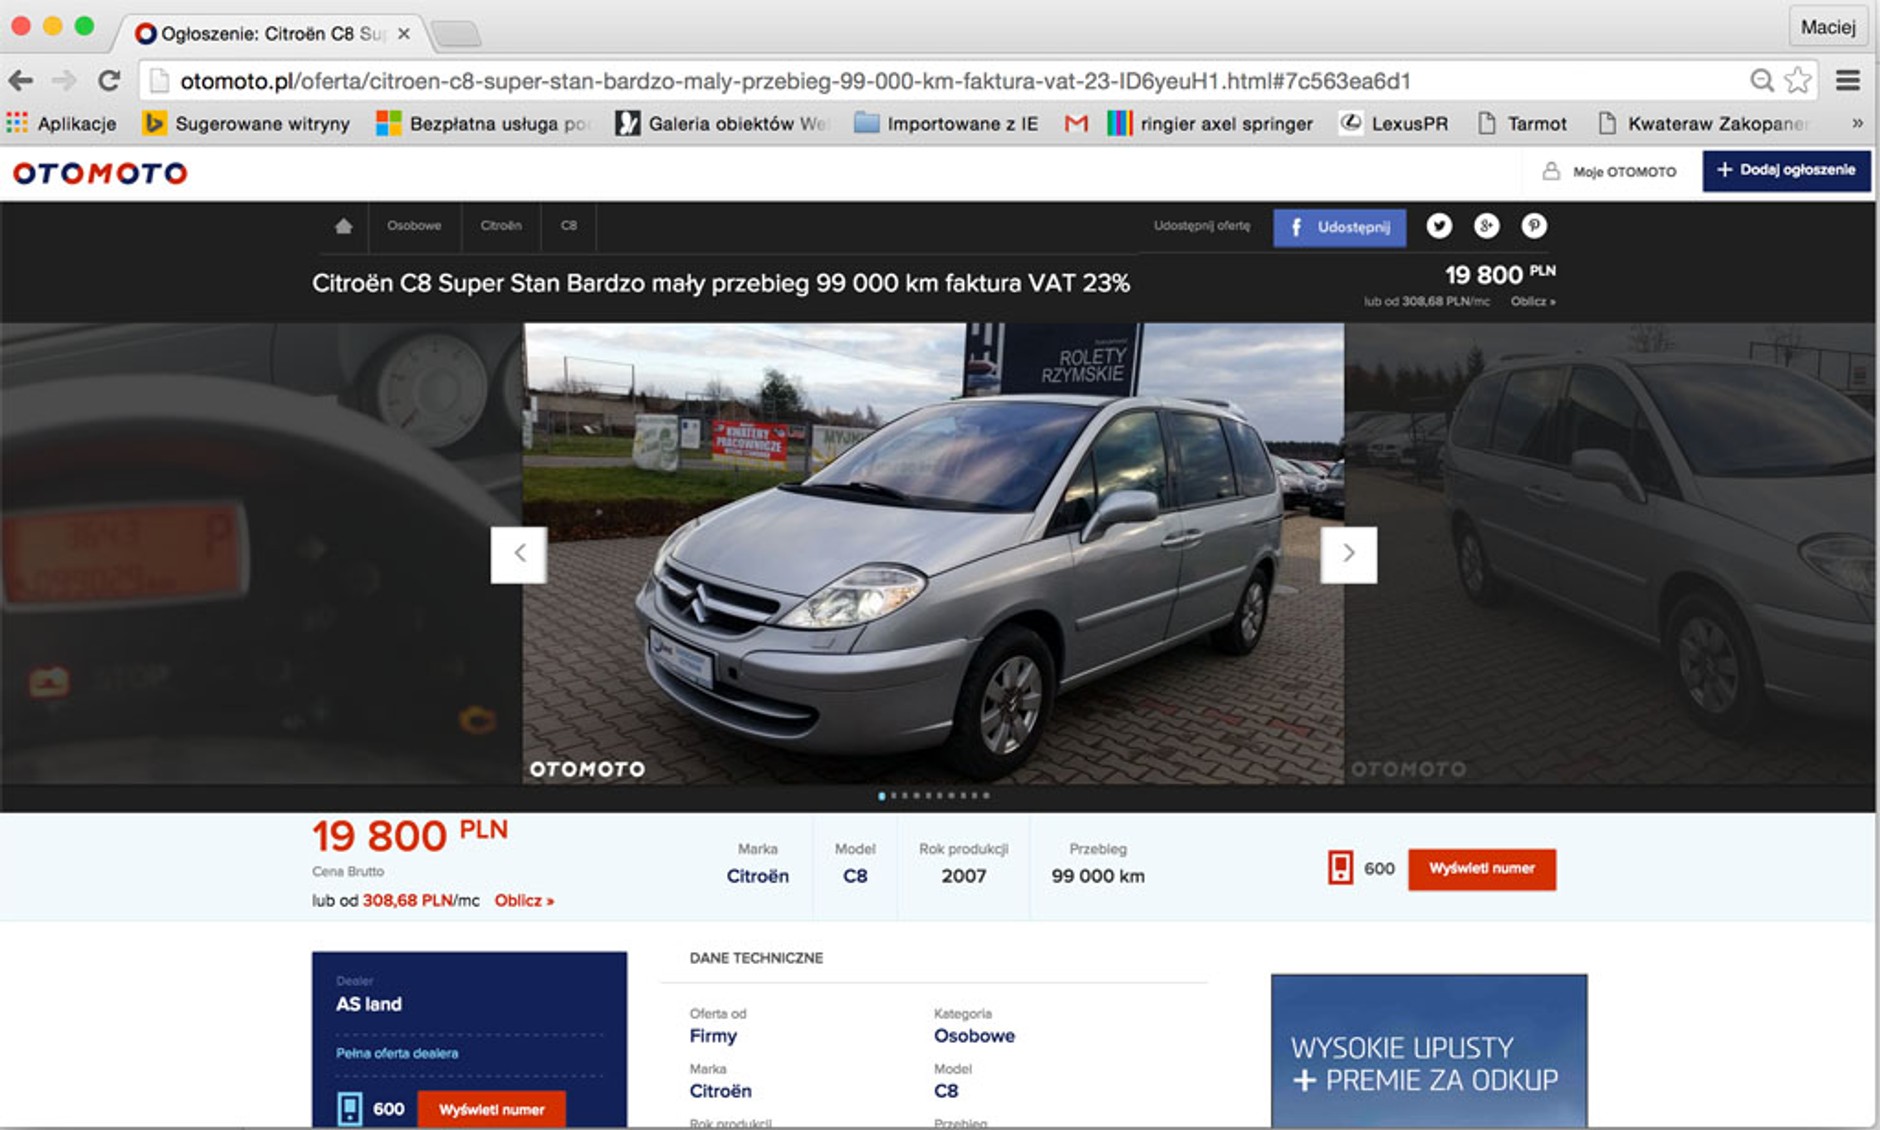Click the Wyświetl numer button
Screen dimensions: 1880x1130
(1482, 869)
